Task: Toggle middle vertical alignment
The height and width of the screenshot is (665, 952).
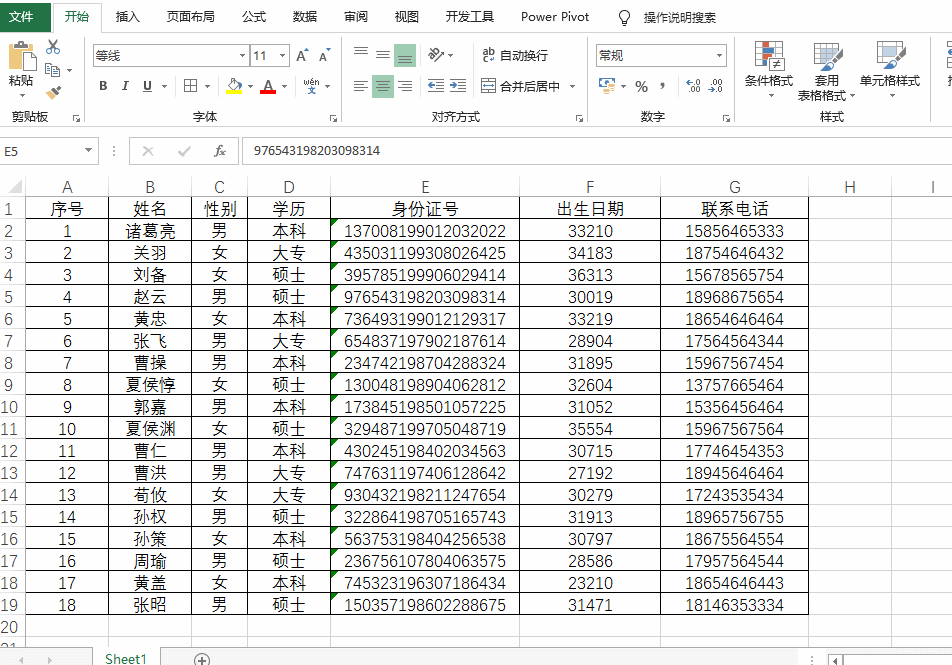Action: (x=382, y=55)
